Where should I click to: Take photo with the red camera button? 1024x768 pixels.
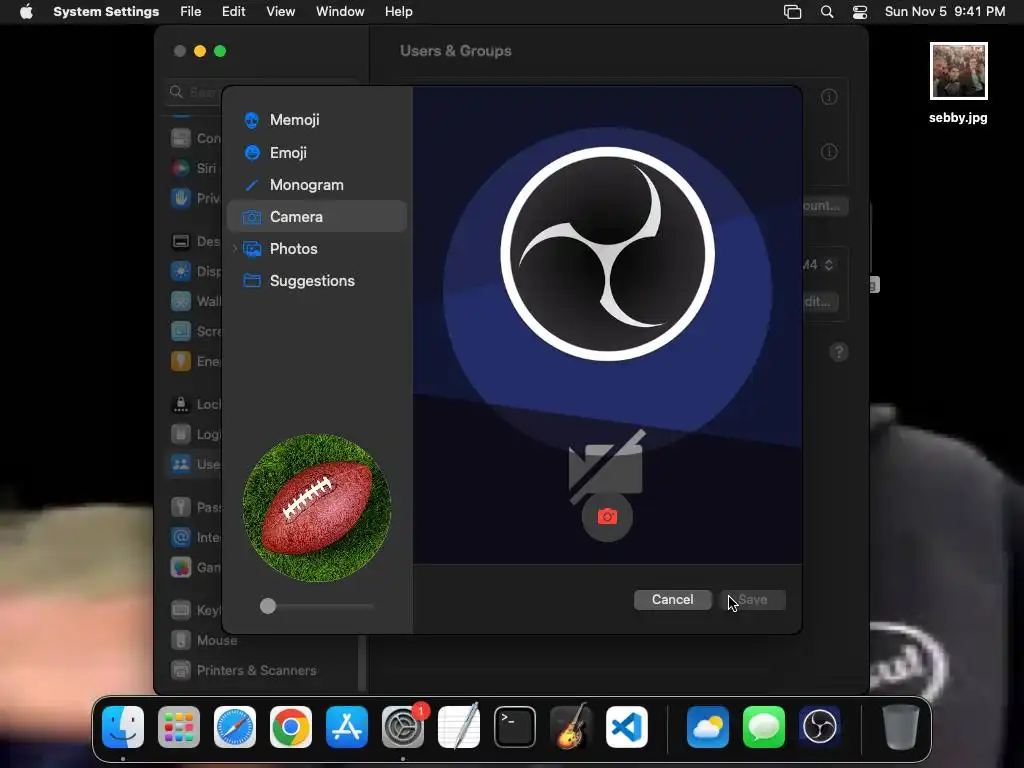pos(607,517)
